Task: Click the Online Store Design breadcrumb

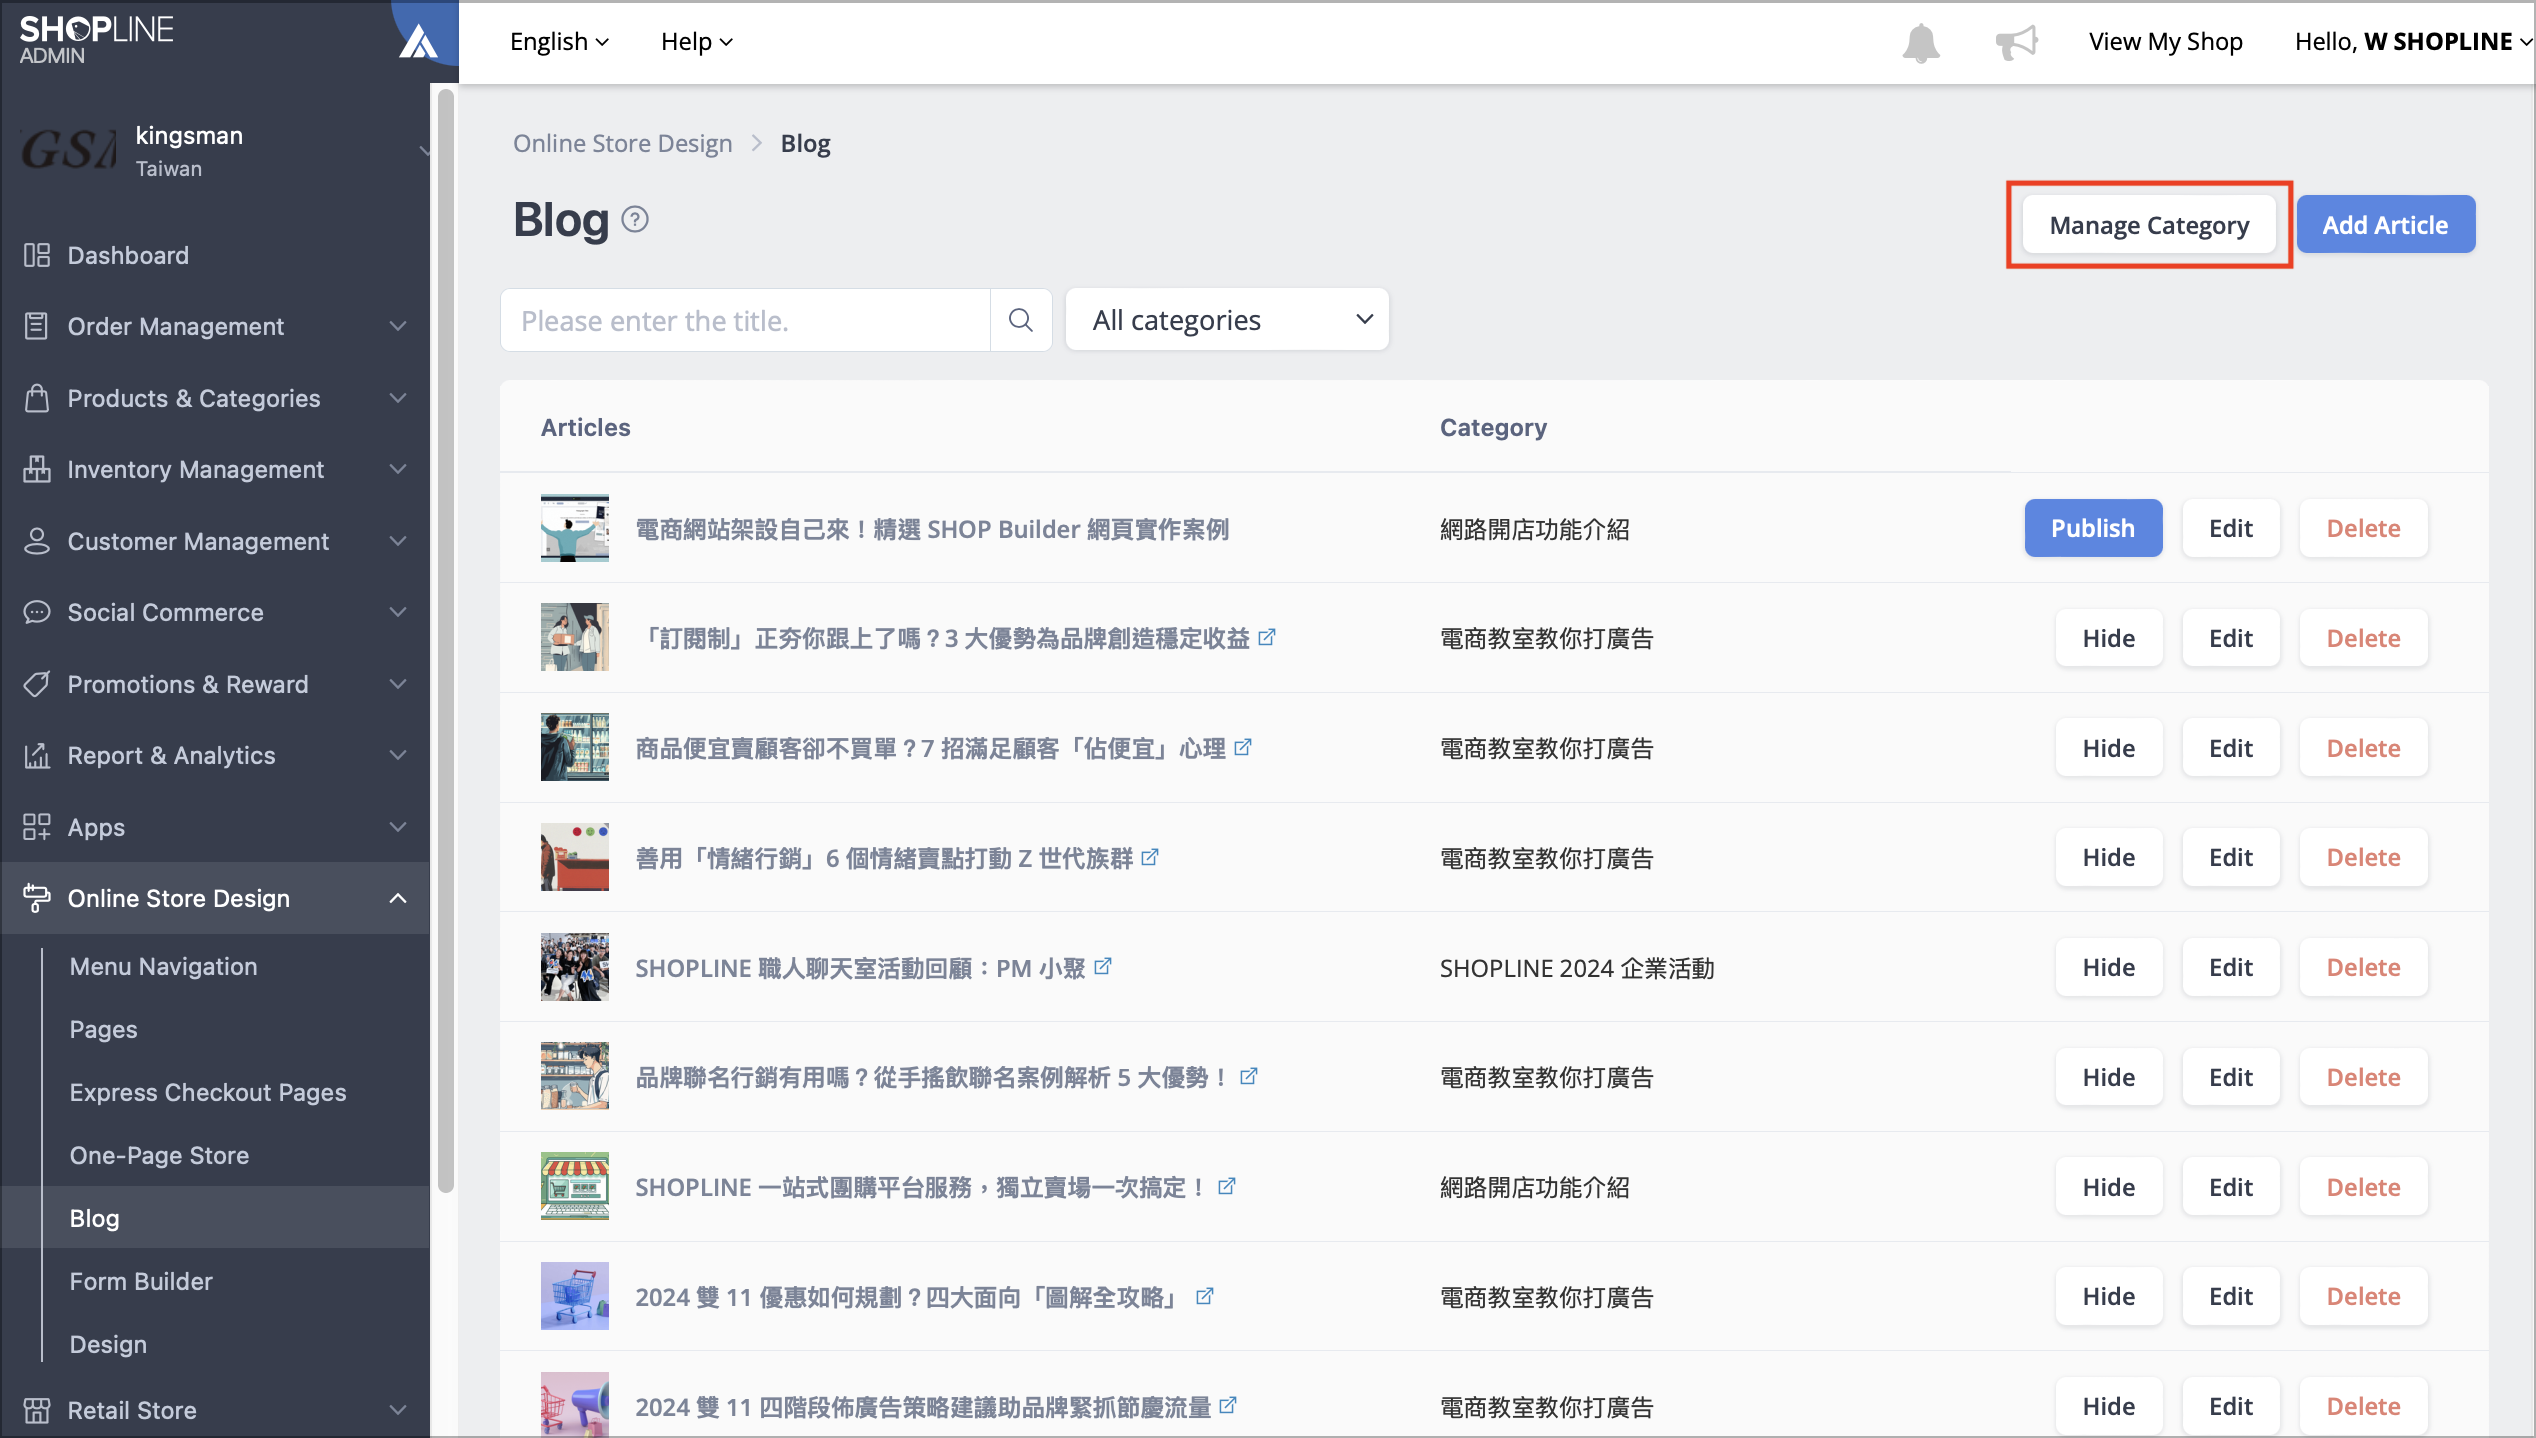Action: tap(622, 143)
